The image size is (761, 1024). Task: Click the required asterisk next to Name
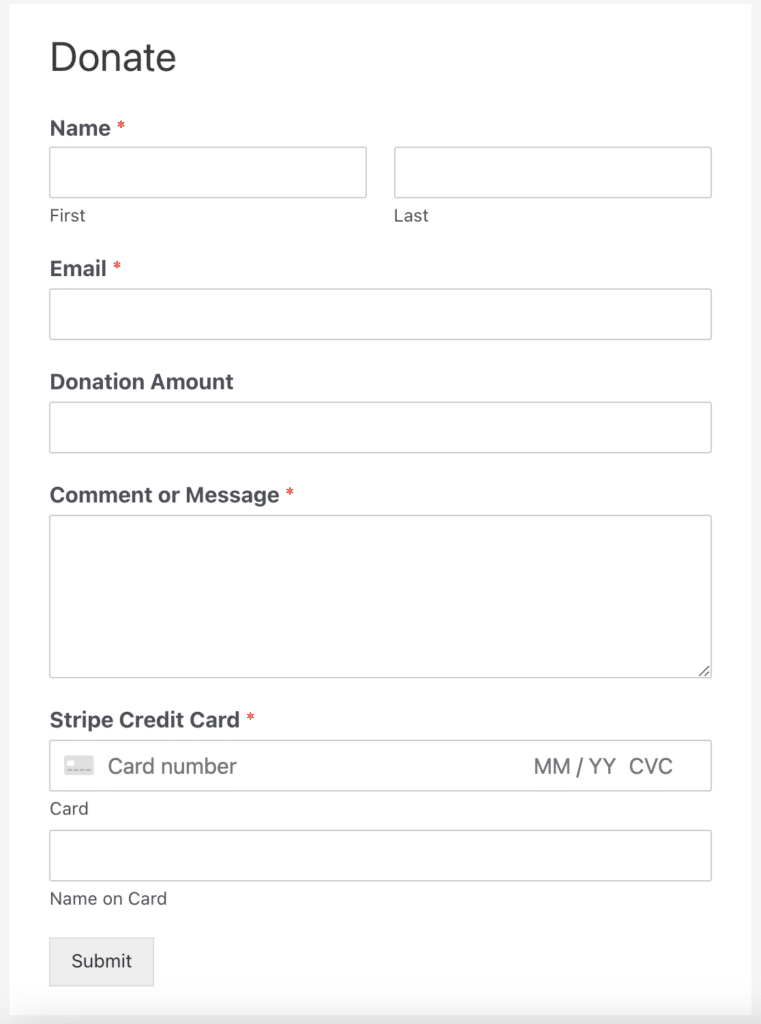119,127
